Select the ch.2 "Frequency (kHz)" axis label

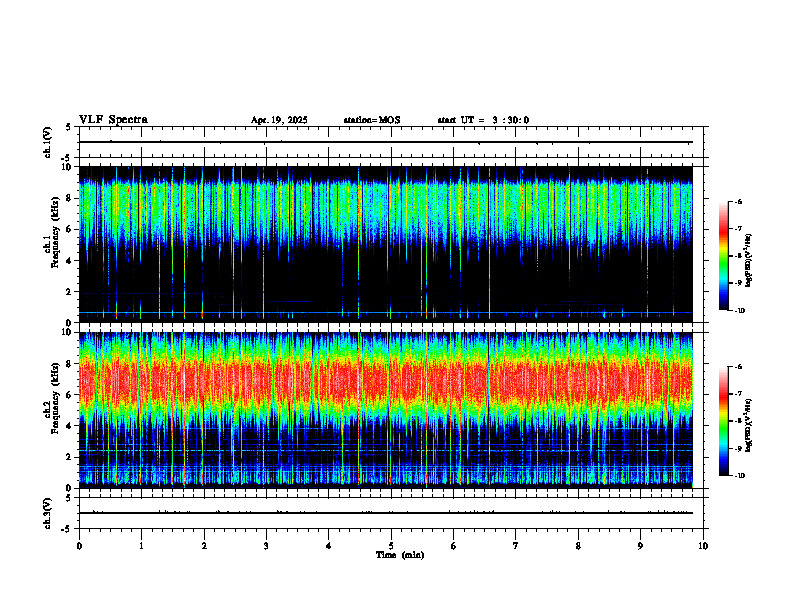[55, 398]
